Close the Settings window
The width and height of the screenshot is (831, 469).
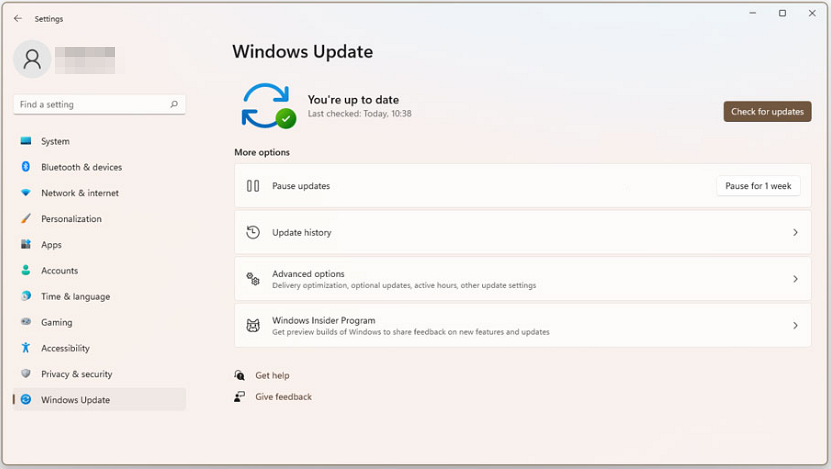[812, 13]
